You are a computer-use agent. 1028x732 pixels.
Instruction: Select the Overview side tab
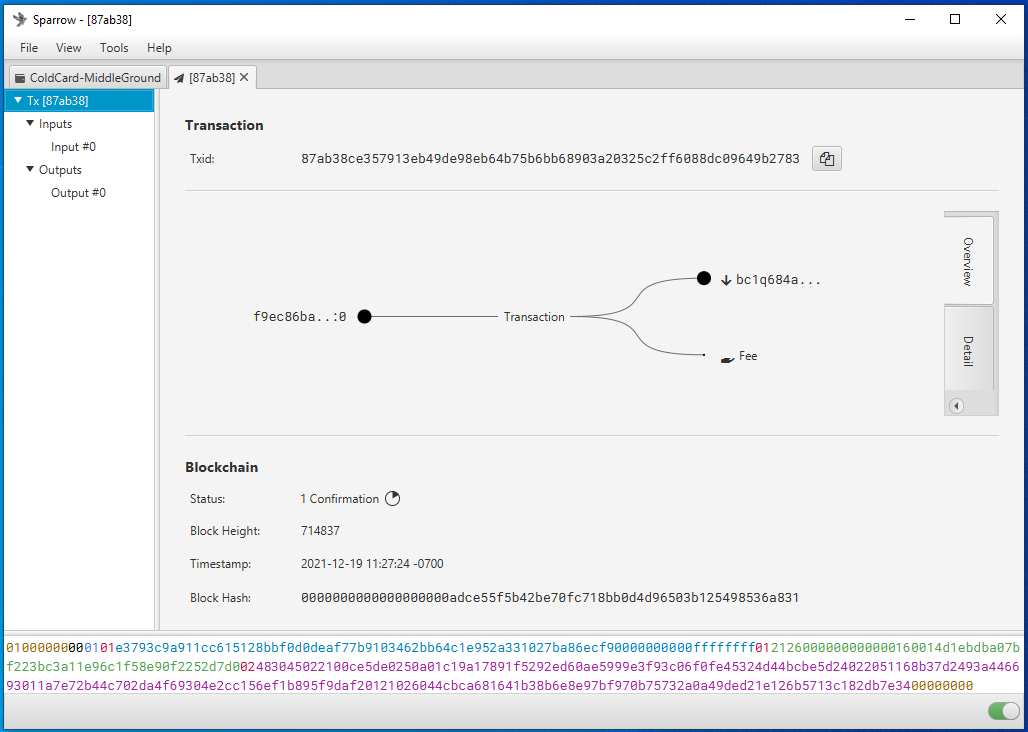point(968,261)
